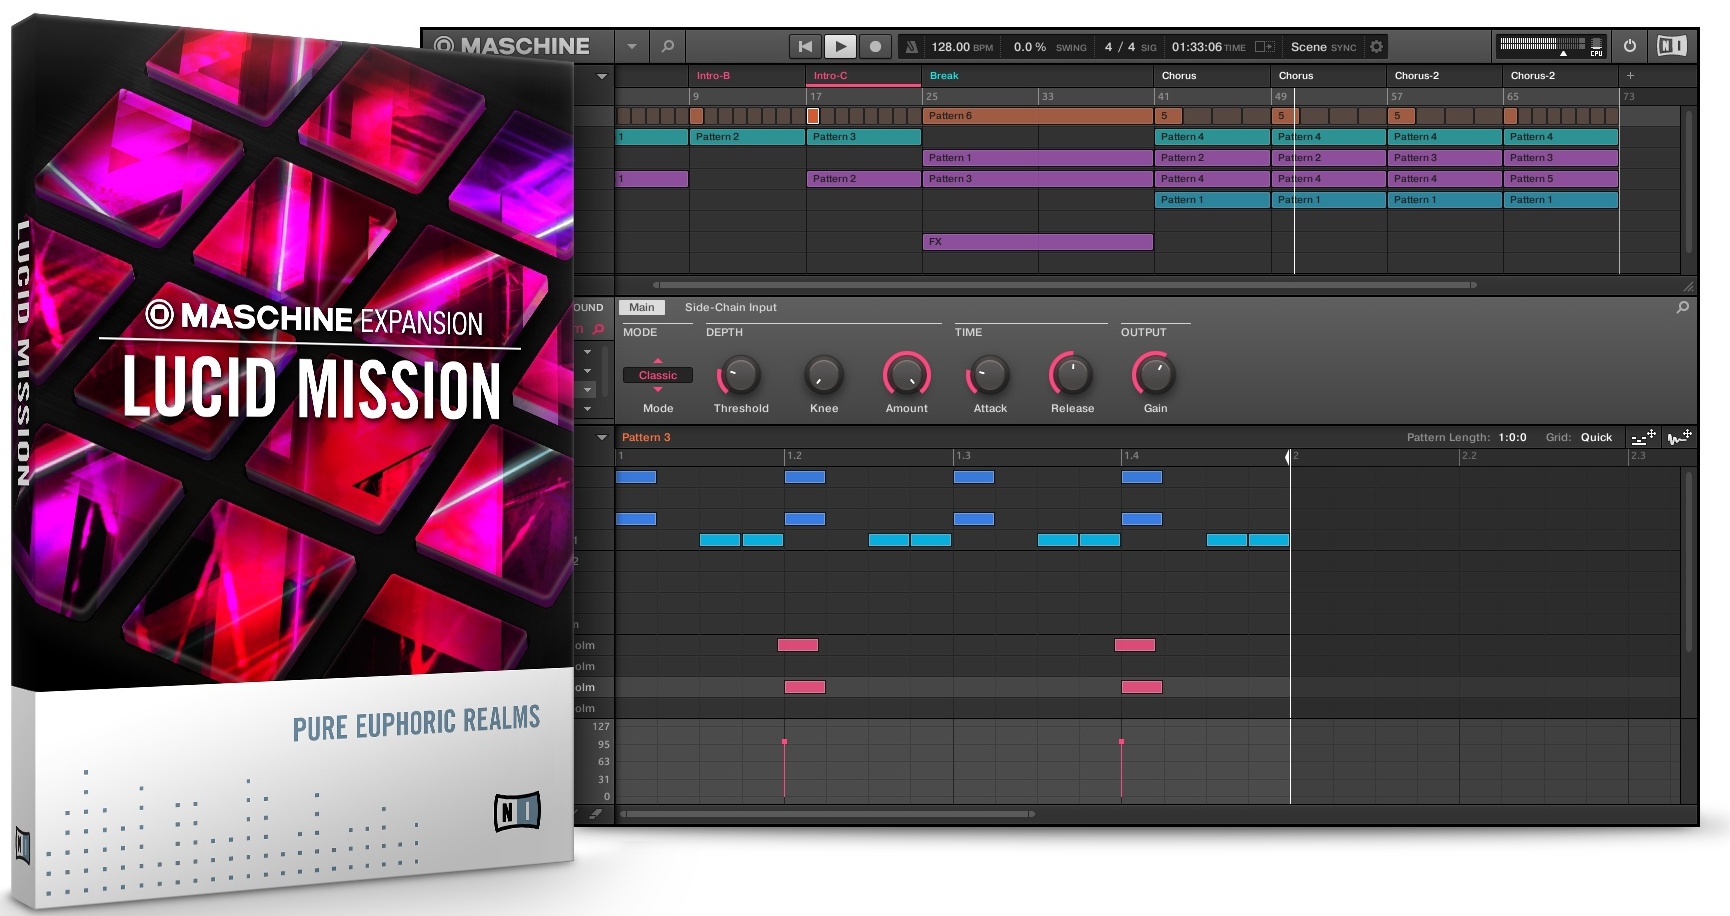1730x916 pixels.
Task: Click the Pattern 3 name label
Action: (x=646, y=438)
